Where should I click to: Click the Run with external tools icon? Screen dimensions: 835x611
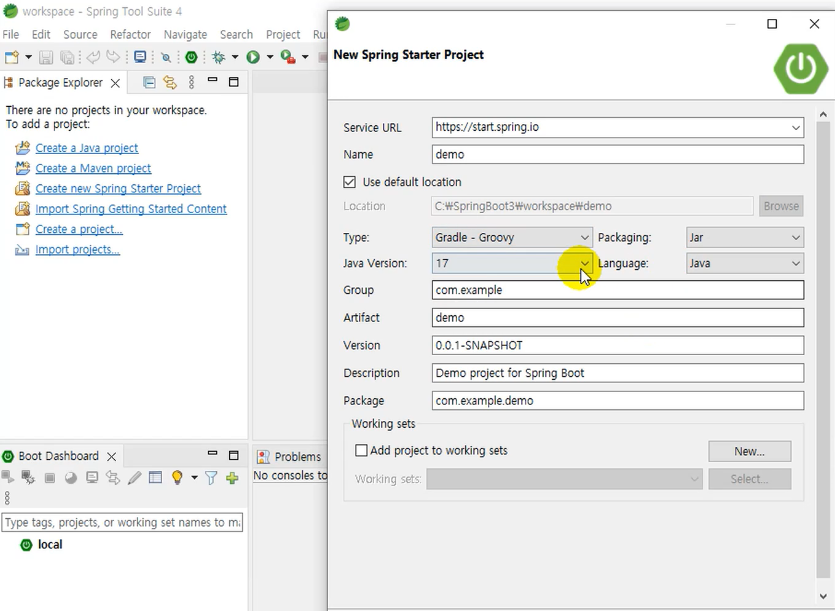[288, 57]
